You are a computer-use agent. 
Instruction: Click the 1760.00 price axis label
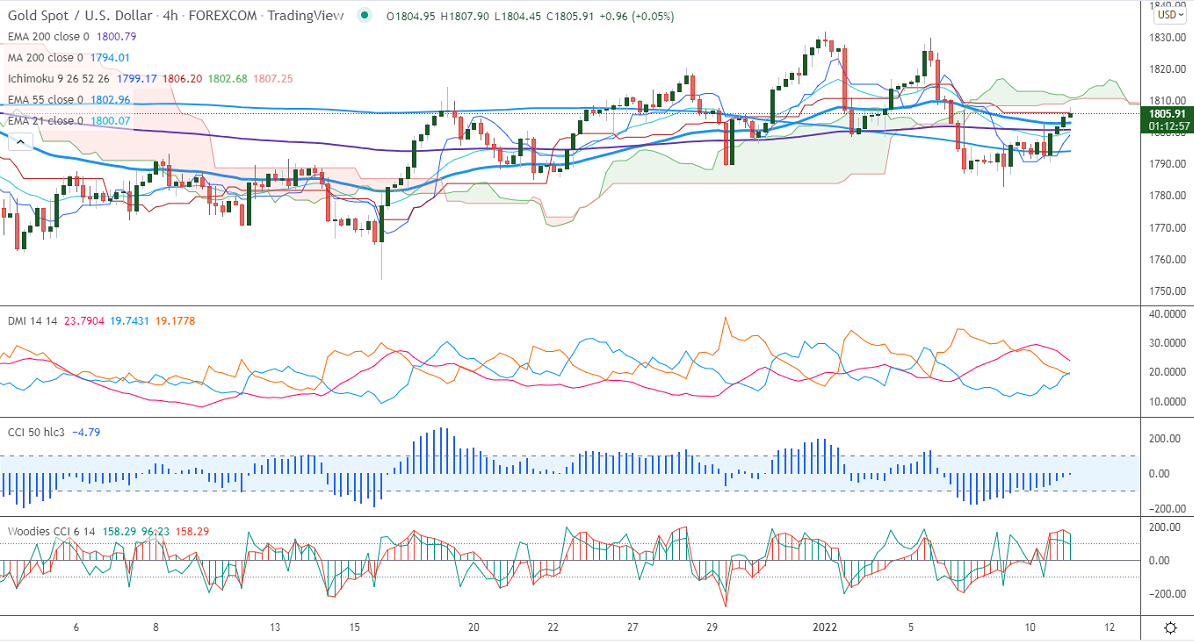coord(1168,260)
